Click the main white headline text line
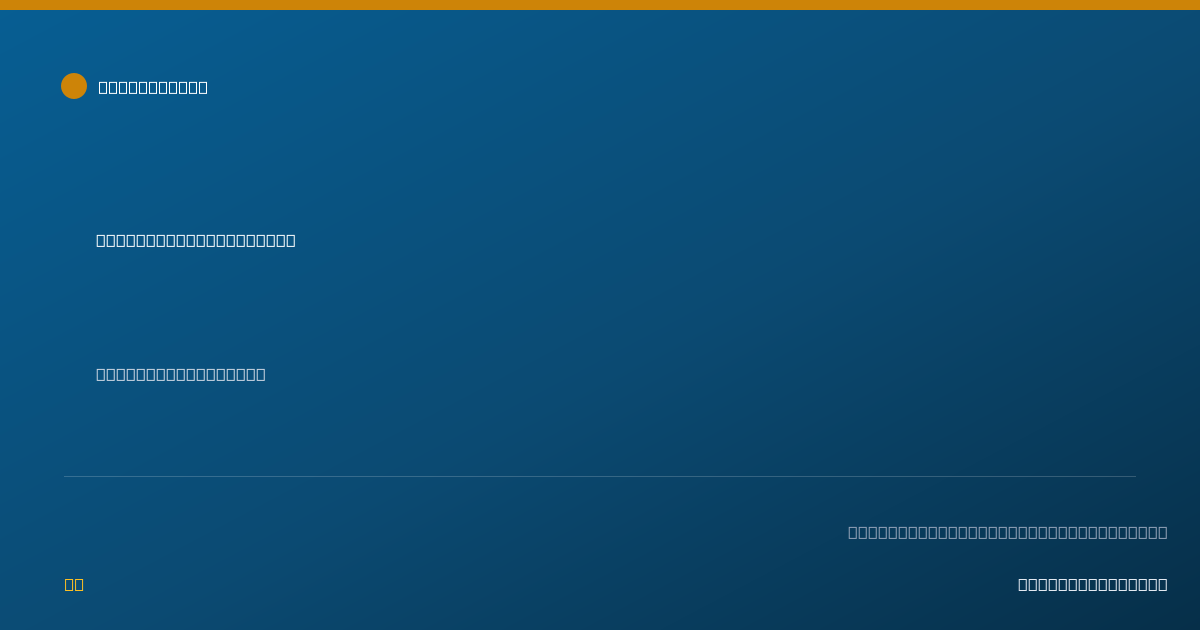This screenshot has height=630, width=1200. tap(196, 240)
